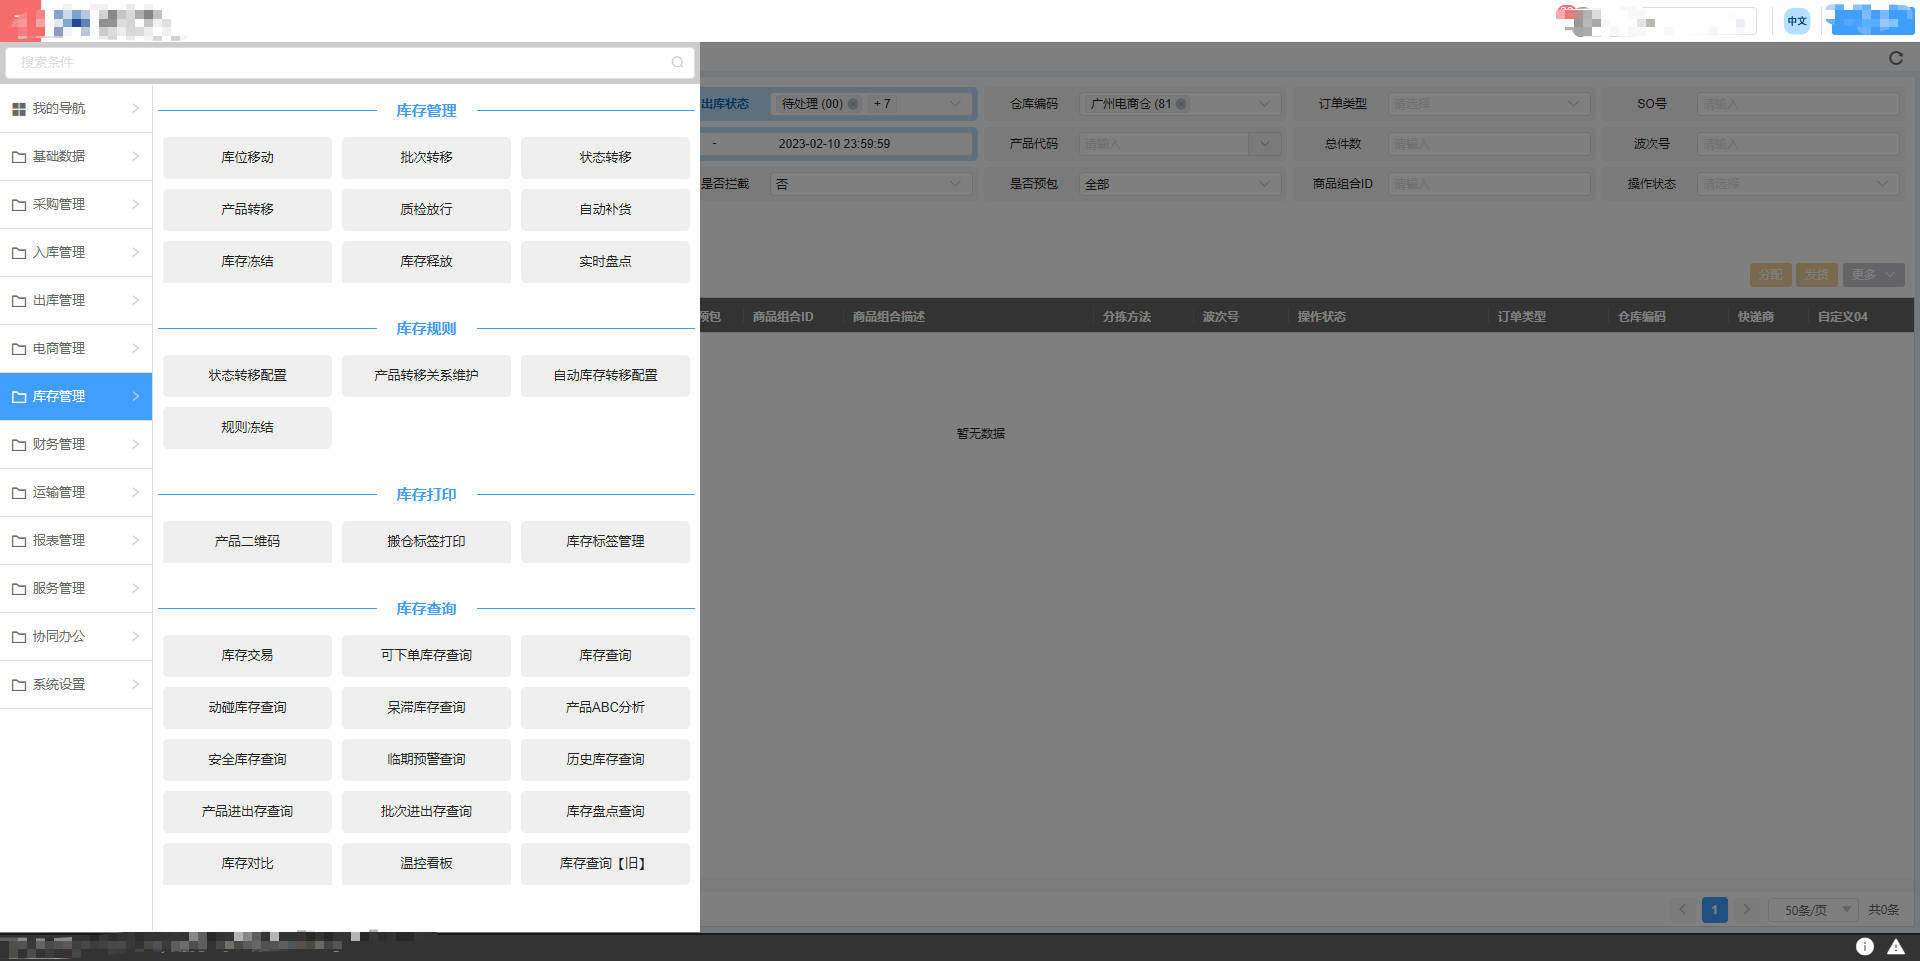Click the refresh icon at top right
1920x961 pixels.
click(x=1895, y=58)
